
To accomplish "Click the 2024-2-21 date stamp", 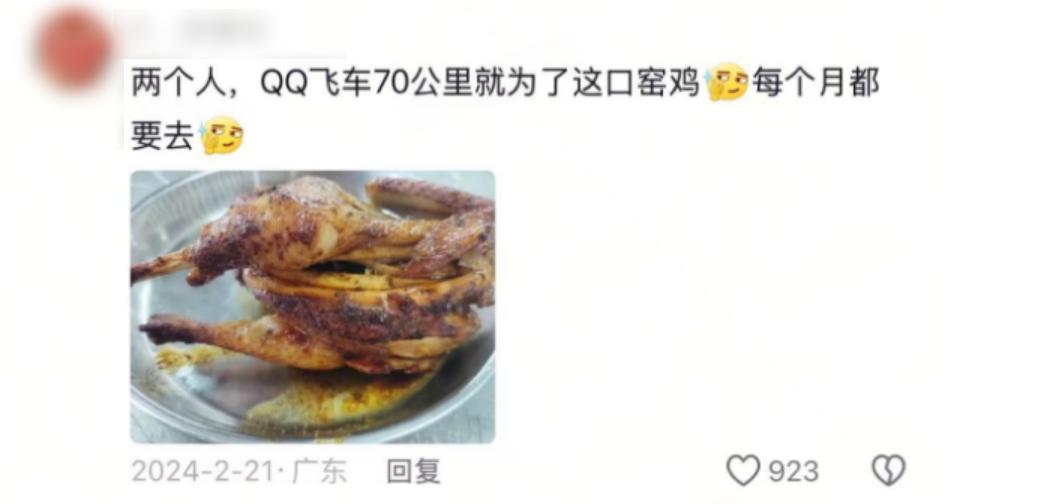I will click(x=202, y=472).
